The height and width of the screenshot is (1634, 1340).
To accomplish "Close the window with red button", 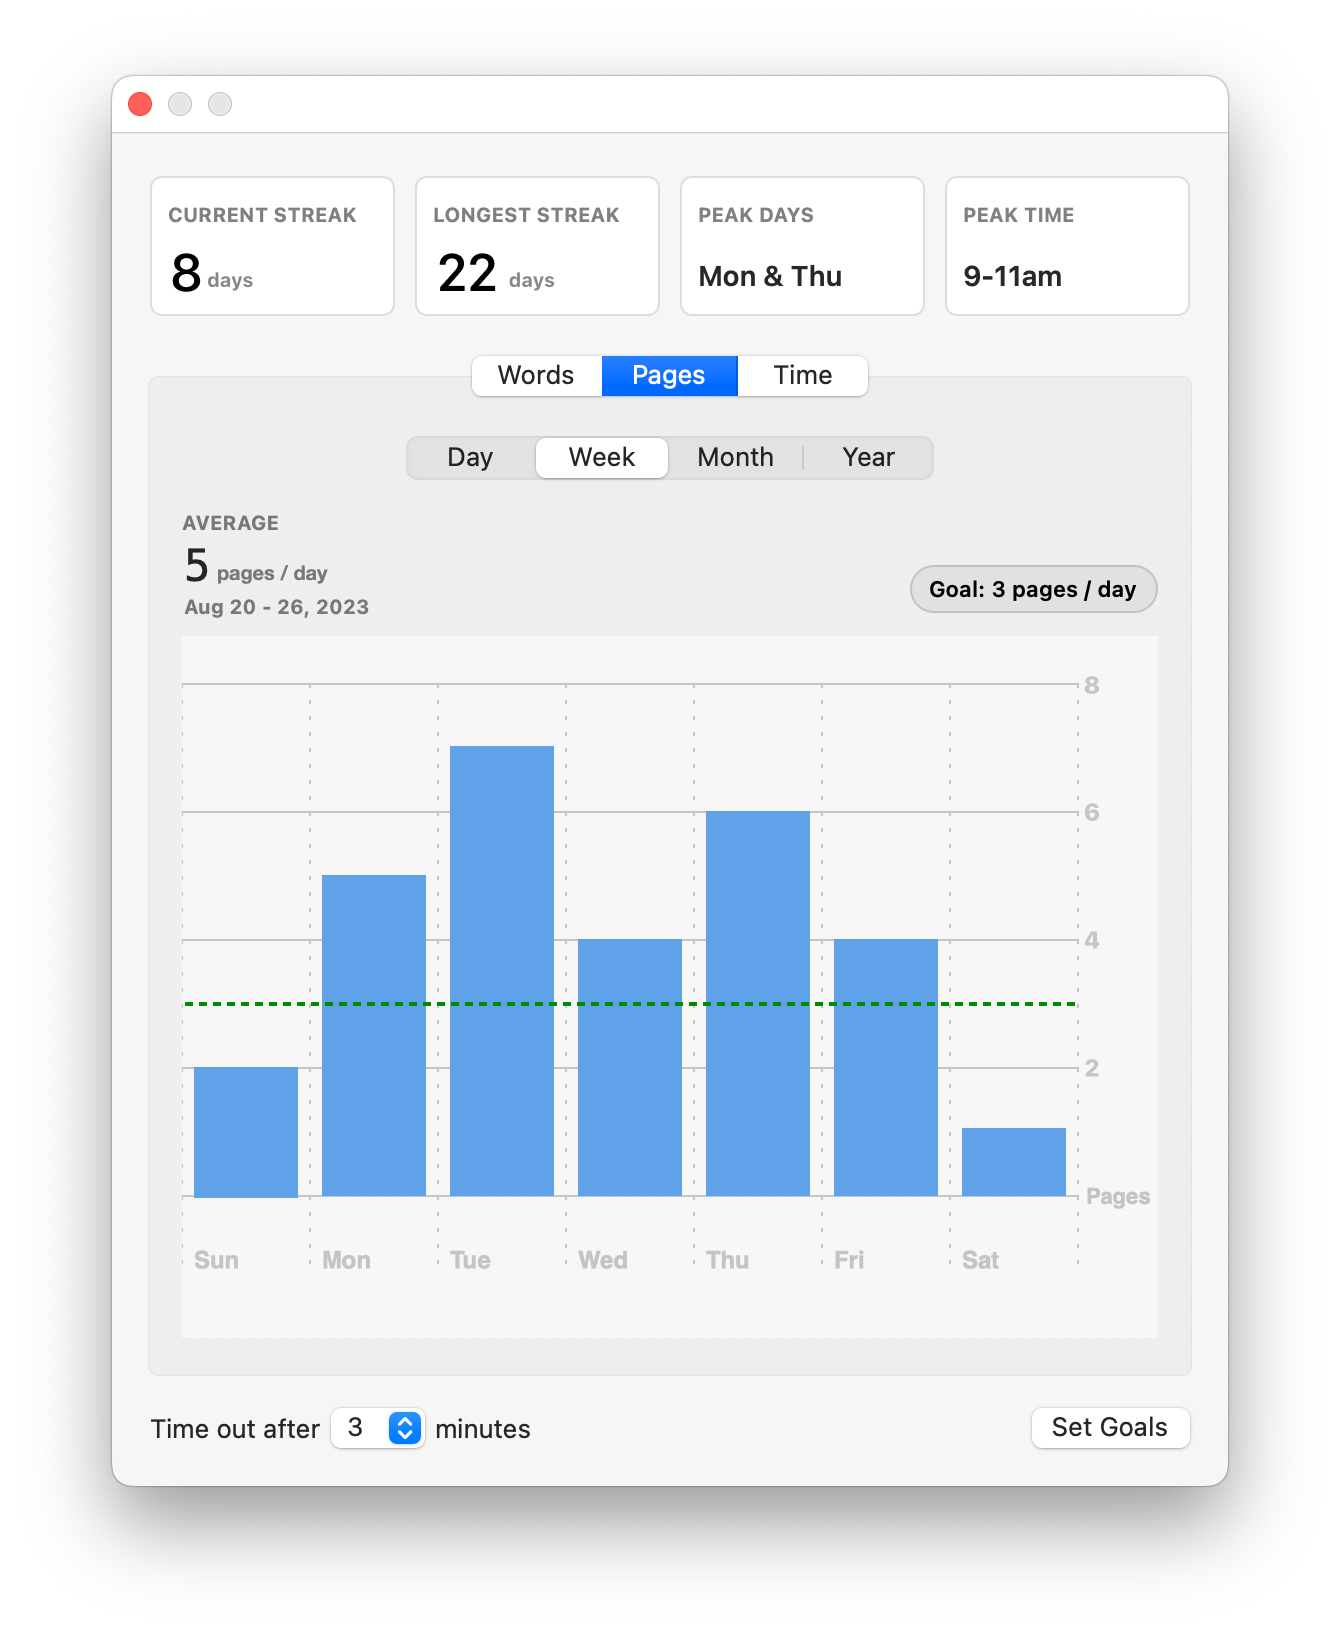I will pos(141,104).
